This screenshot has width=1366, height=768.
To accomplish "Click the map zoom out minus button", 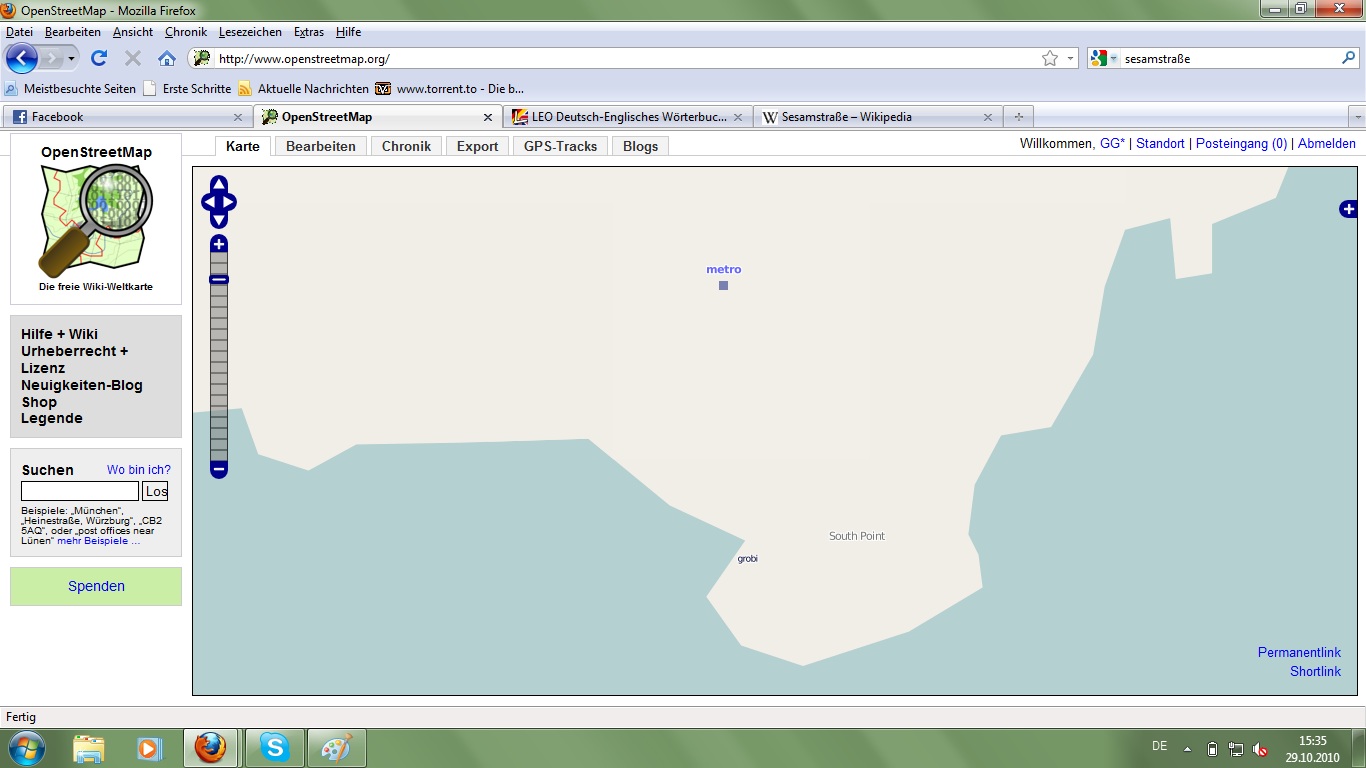I will [219, 469].
